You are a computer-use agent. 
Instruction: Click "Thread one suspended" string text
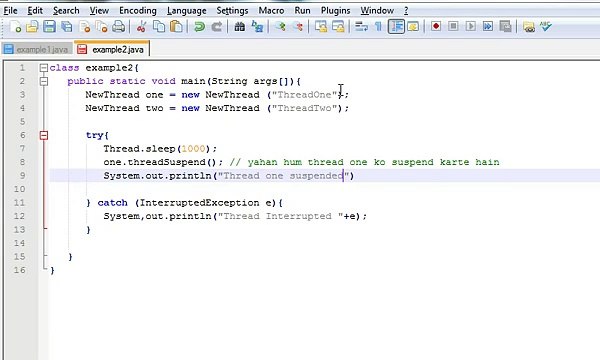(x=283, y=176)
